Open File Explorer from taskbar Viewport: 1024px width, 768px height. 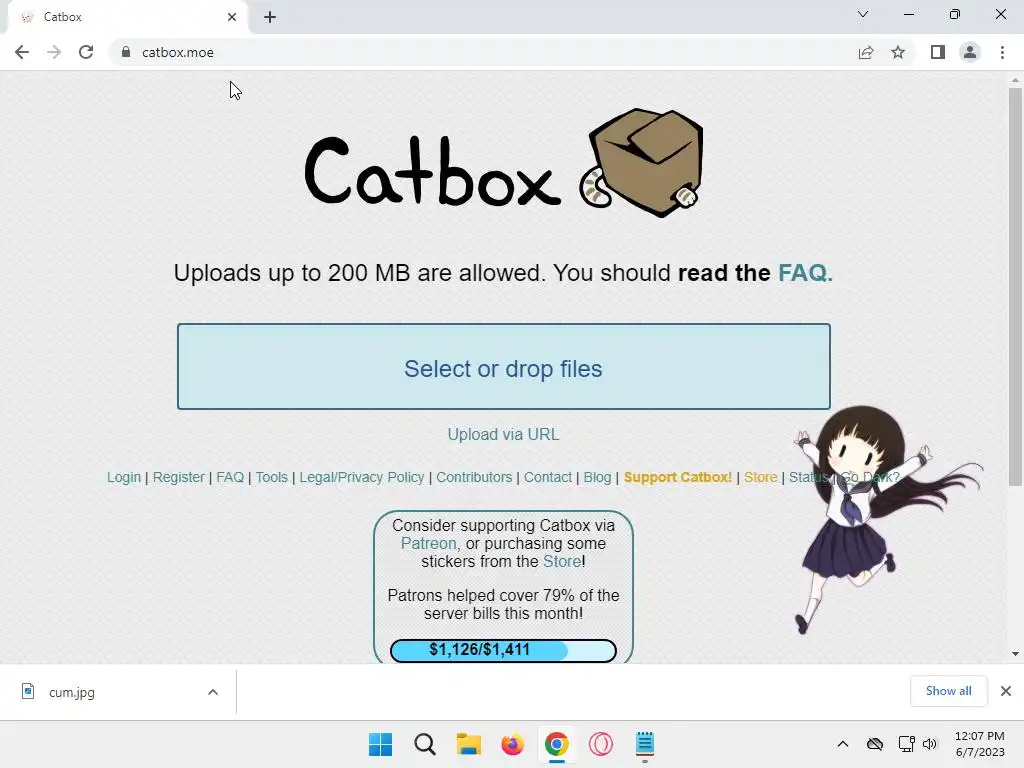(x=468, y=744)
